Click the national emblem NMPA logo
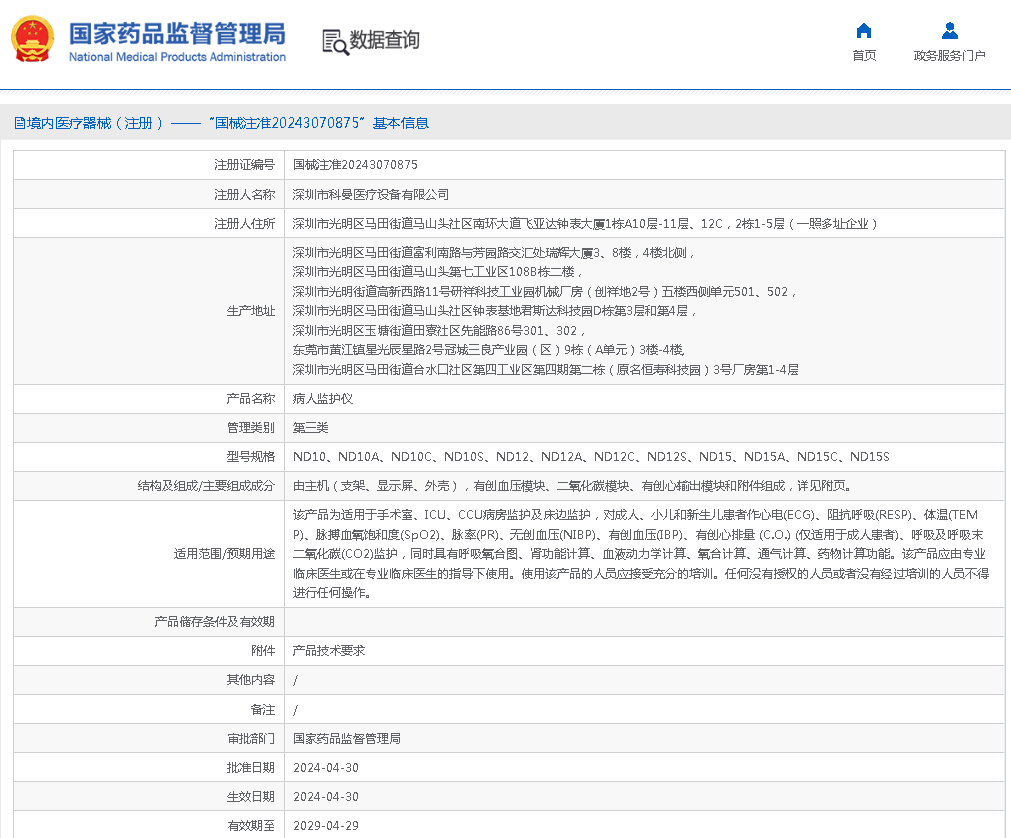This screenshot has height=838, width=1011. pos(33,40)
